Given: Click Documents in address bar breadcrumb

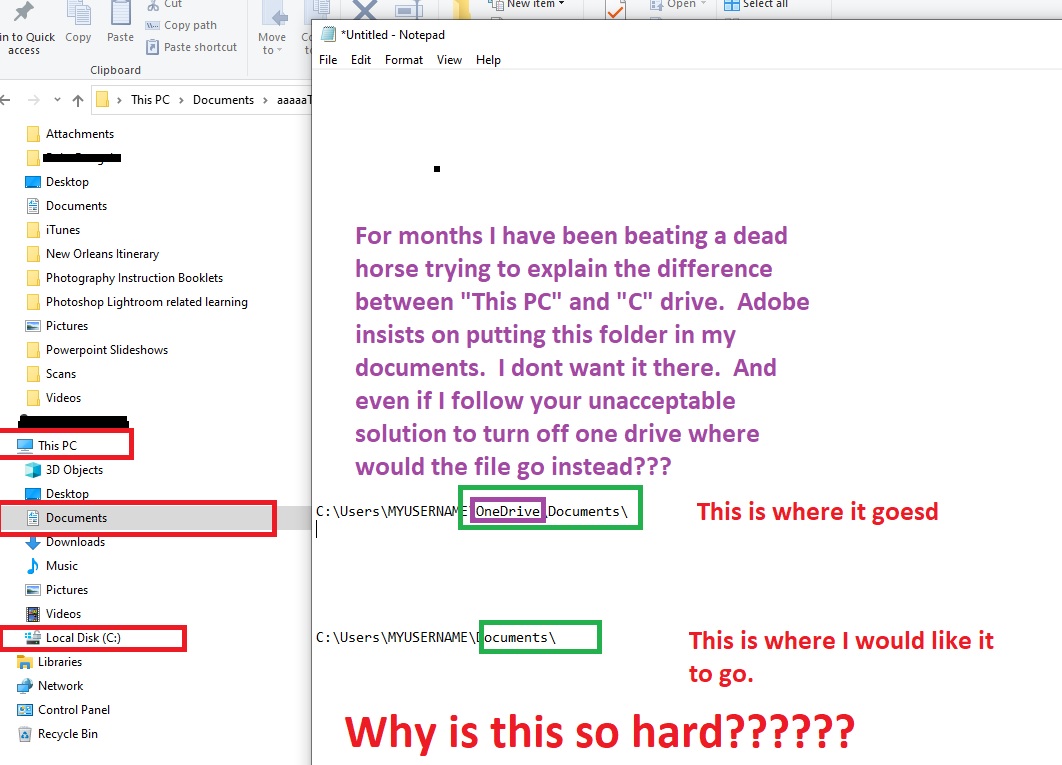Looking at the screenshot, I should [x=224, y=100].
